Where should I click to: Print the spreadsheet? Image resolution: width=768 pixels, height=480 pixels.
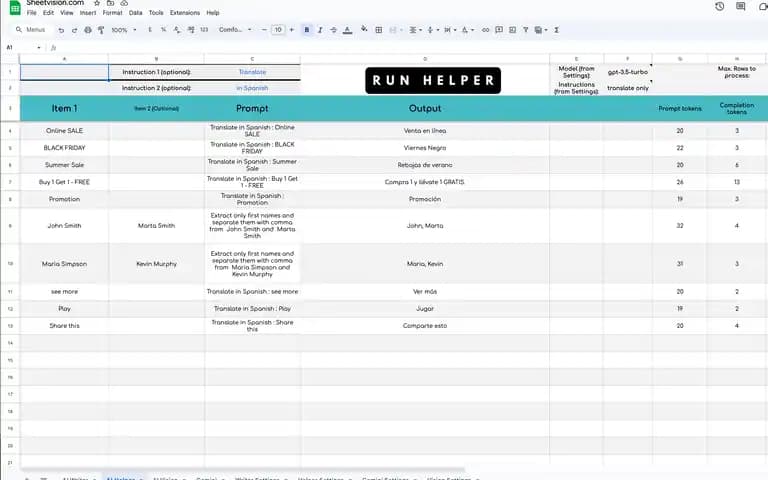[x=88, y=30]
